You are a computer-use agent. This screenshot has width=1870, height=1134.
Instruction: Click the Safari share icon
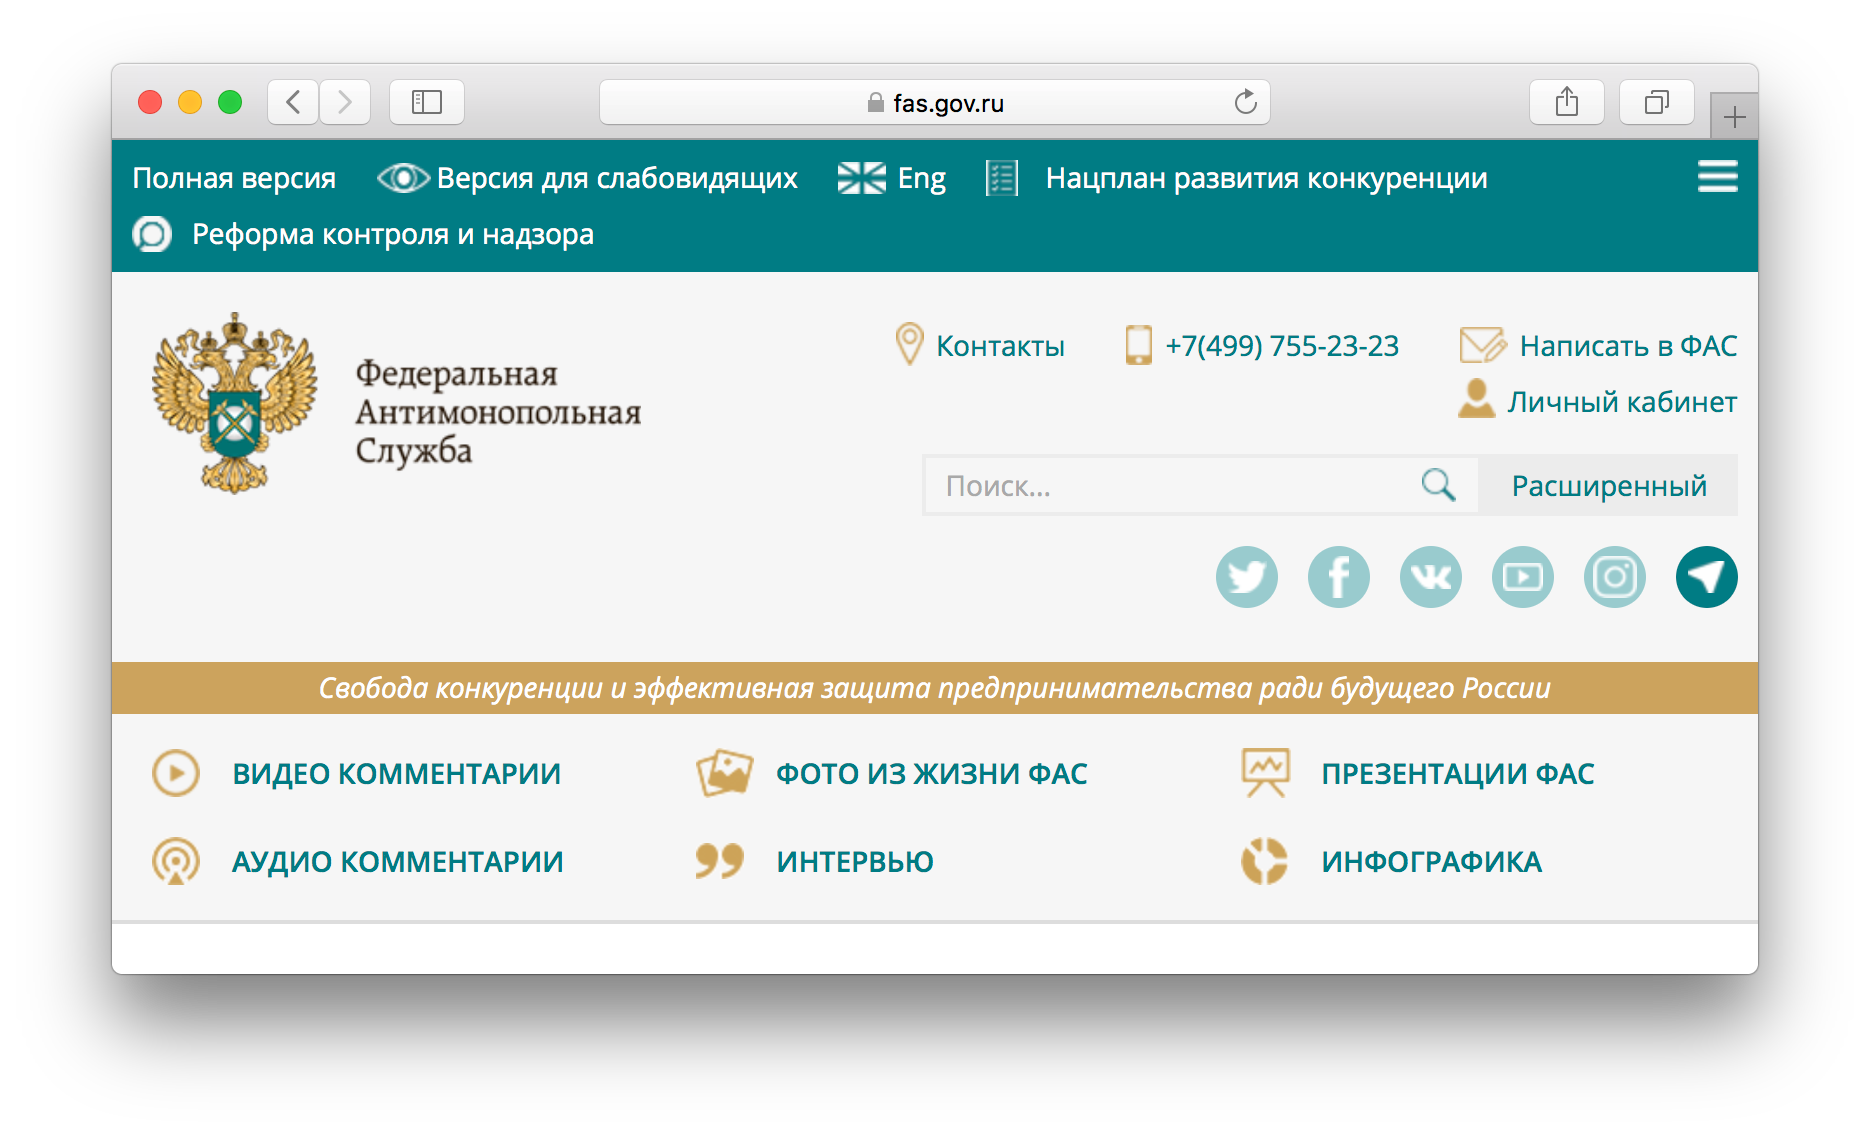click(x=1566, y=102)
